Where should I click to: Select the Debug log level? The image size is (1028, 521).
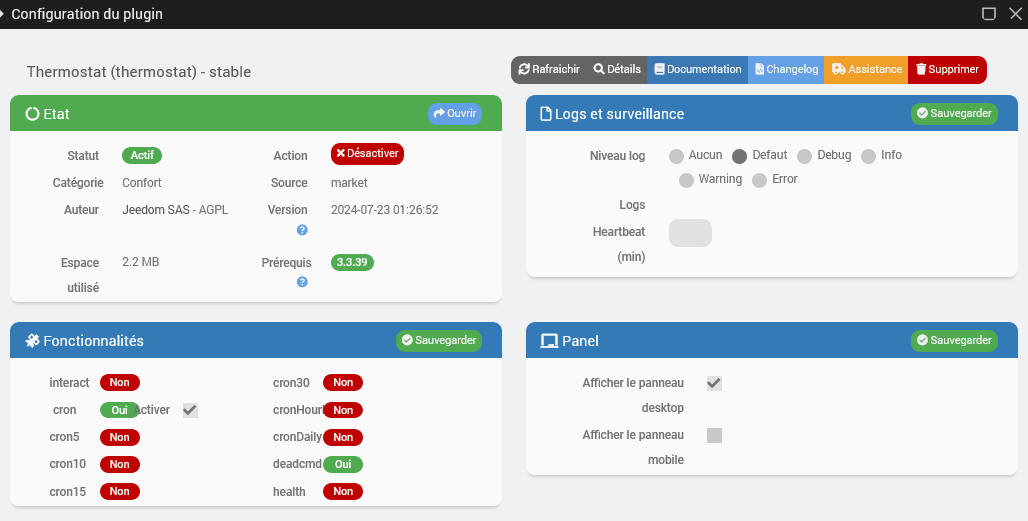point(804,156)
